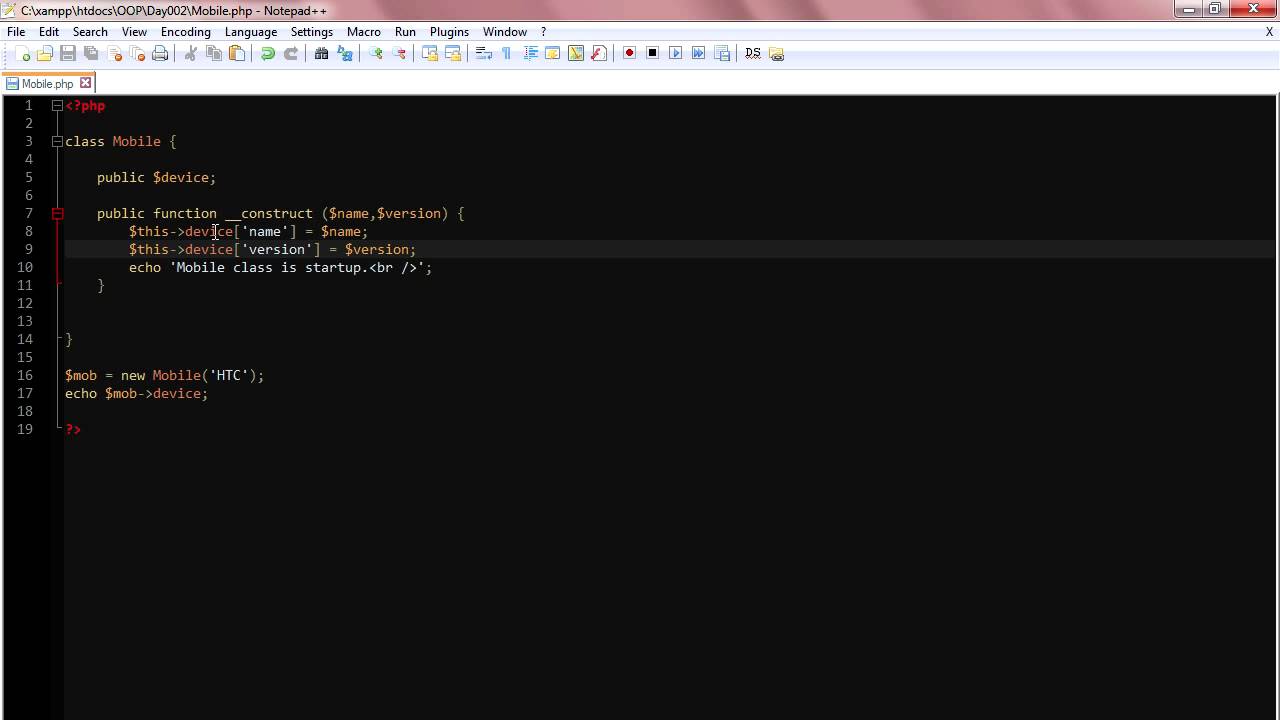Toggle the Document Map icon
The width and height of the screenshot is (1280, 720).
point(576,54)
